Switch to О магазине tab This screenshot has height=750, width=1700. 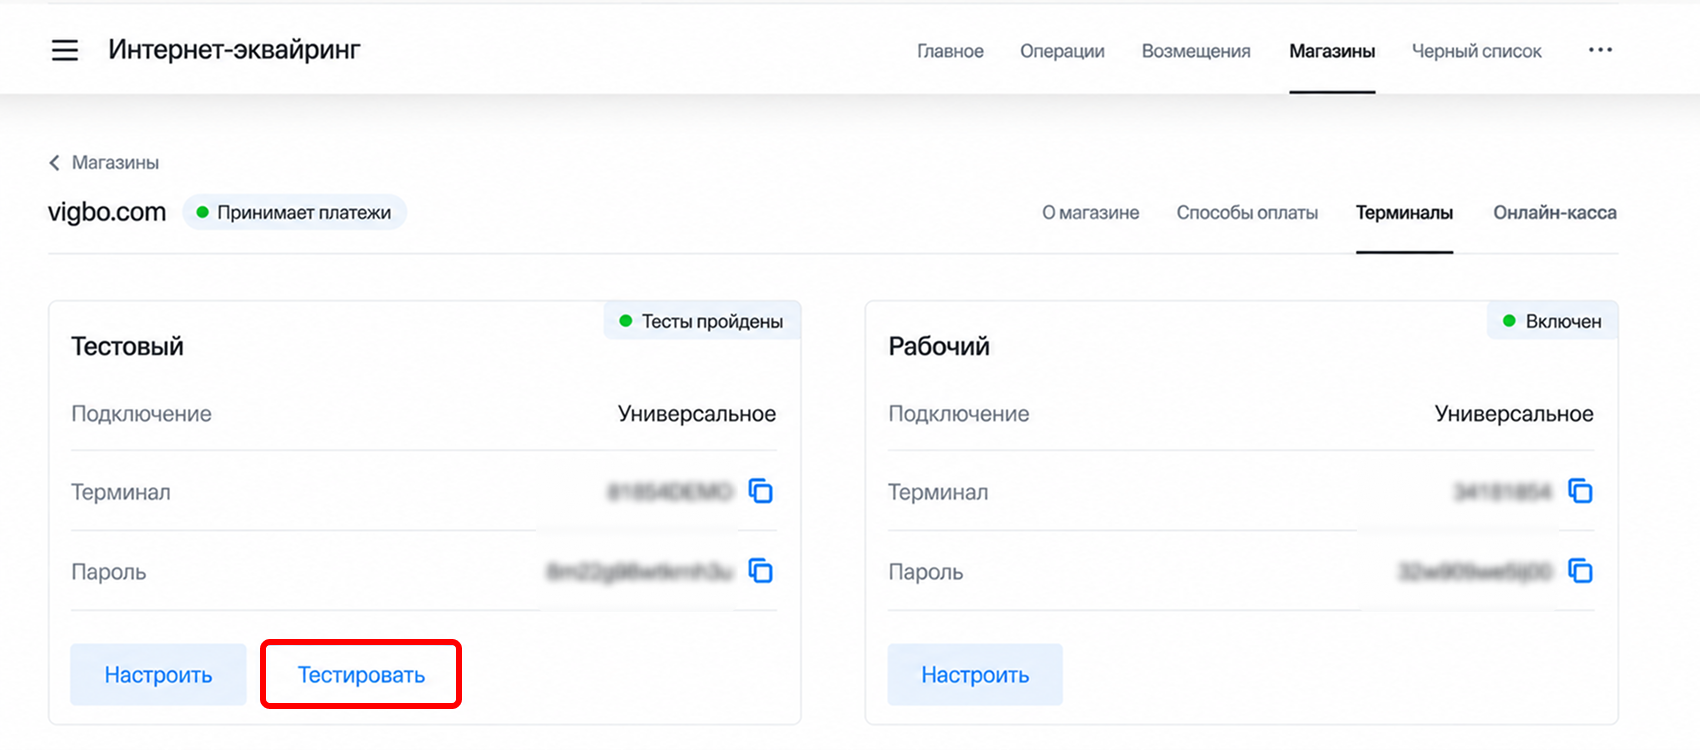pyautogui.click(x=1090, y=213)
